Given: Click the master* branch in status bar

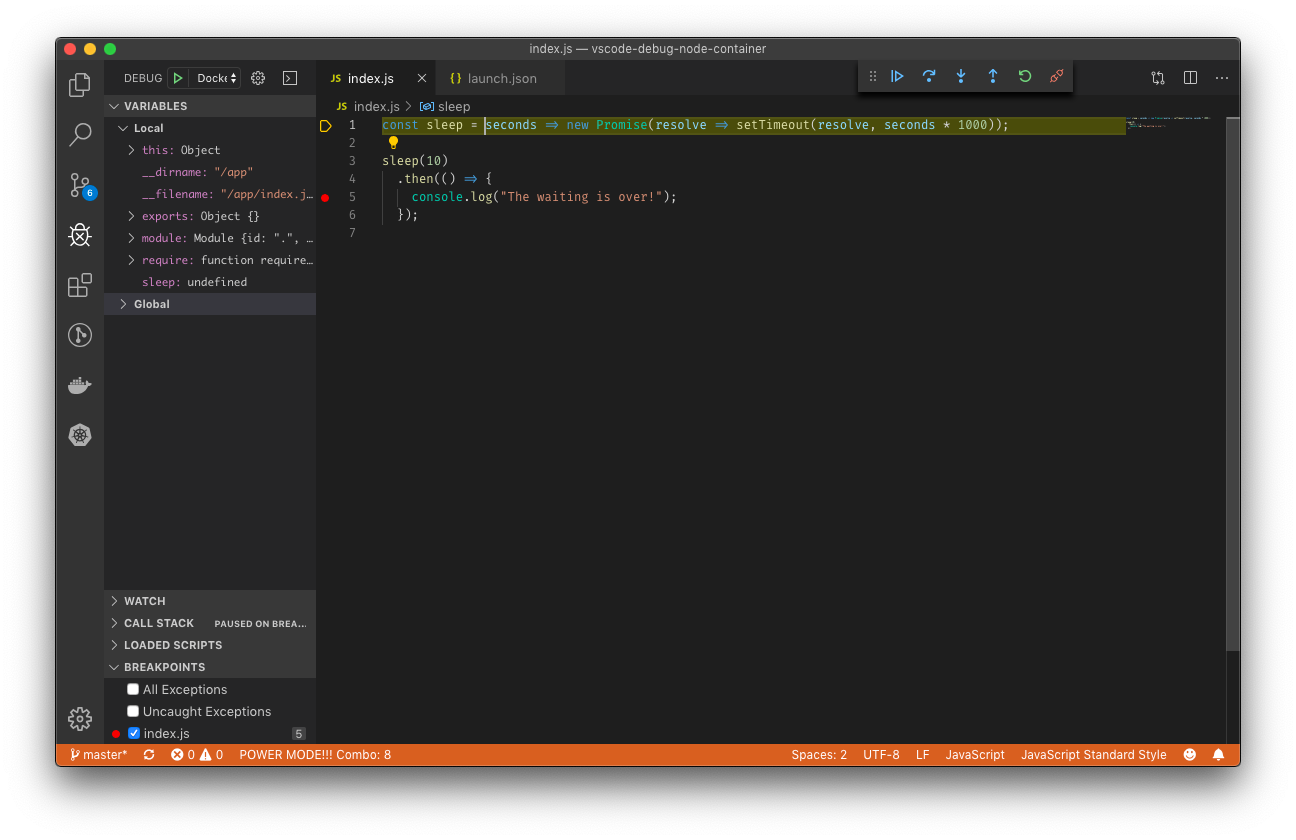Looking at the screenshot, I should [x=99, y=755].
